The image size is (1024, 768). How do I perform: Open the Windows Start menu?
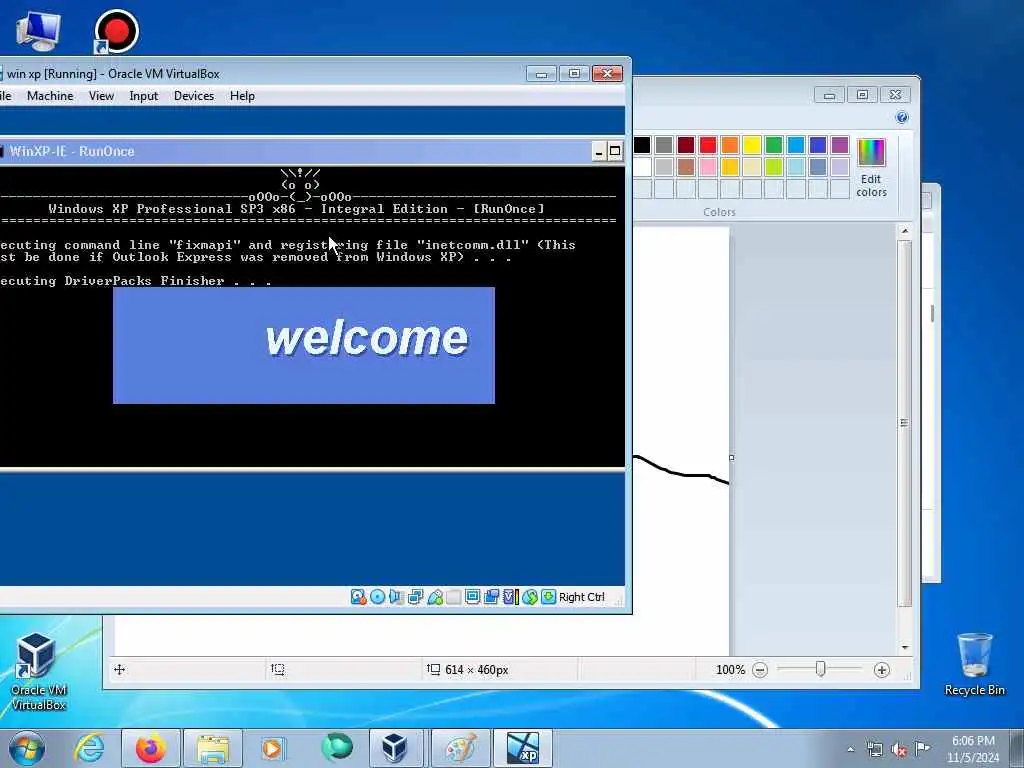27,748
